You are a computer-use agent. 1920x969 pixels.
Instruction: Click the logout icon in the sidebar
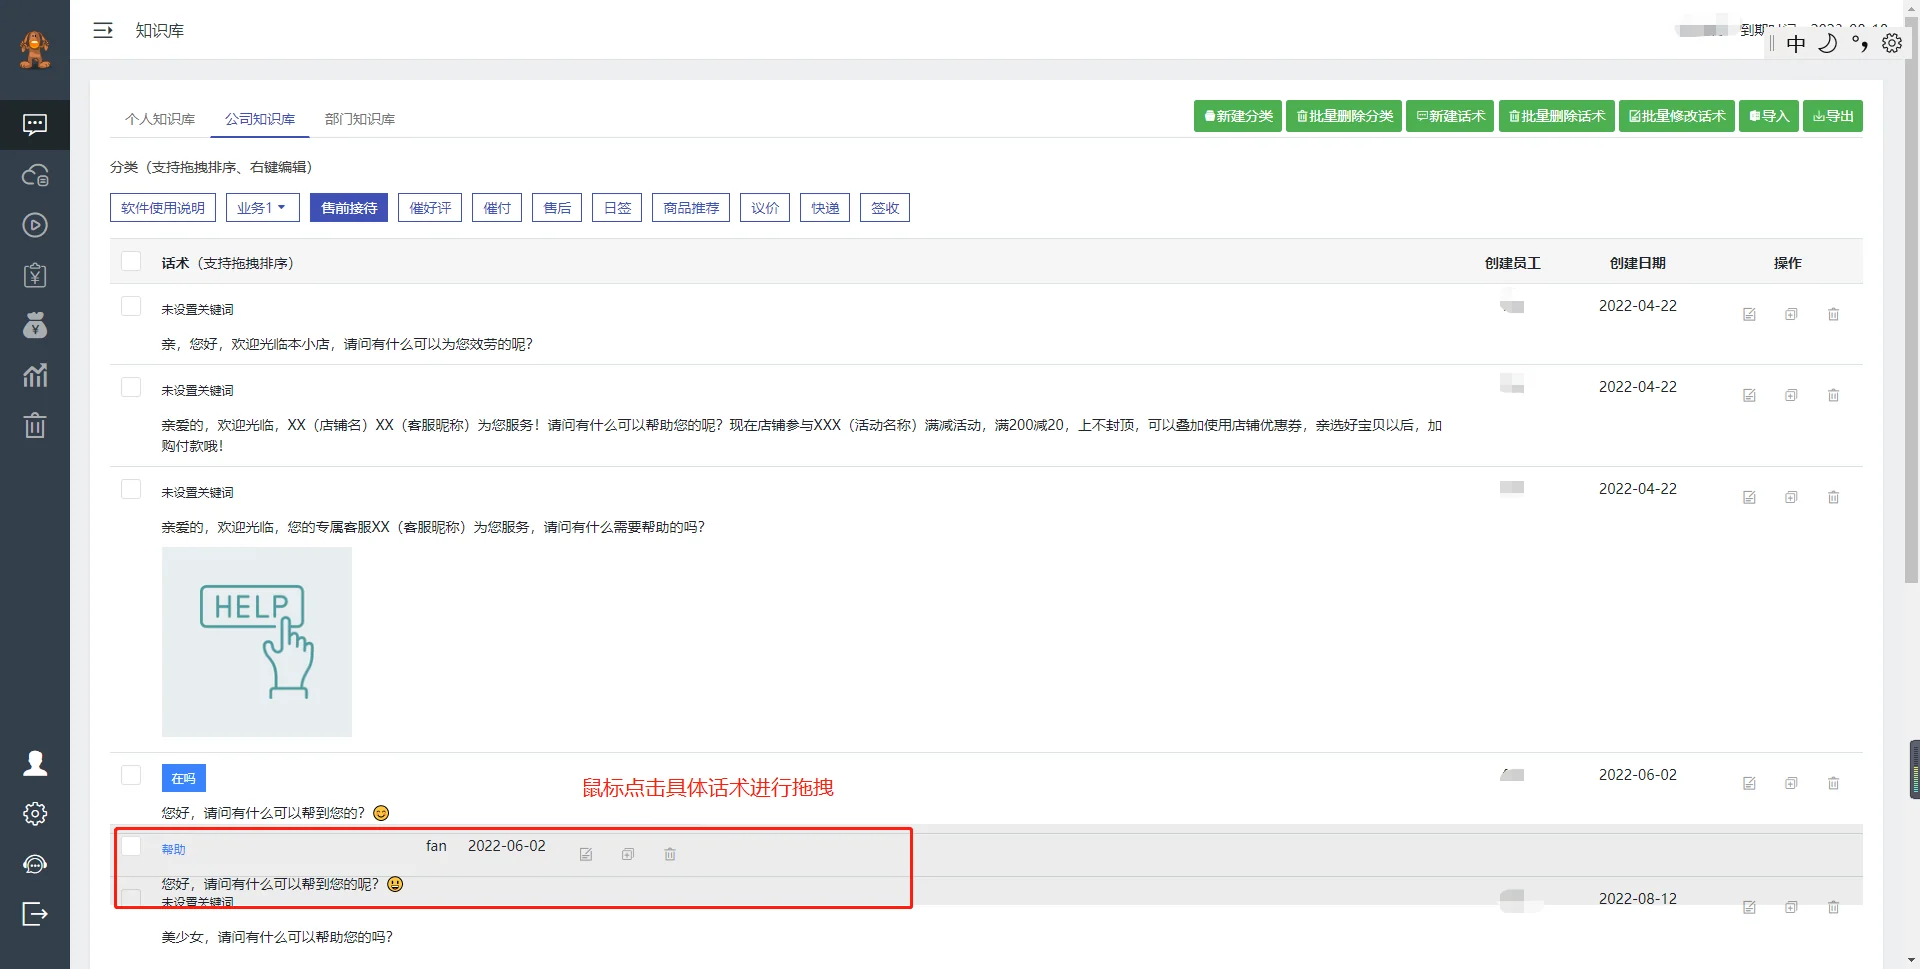tap(35, 914)
